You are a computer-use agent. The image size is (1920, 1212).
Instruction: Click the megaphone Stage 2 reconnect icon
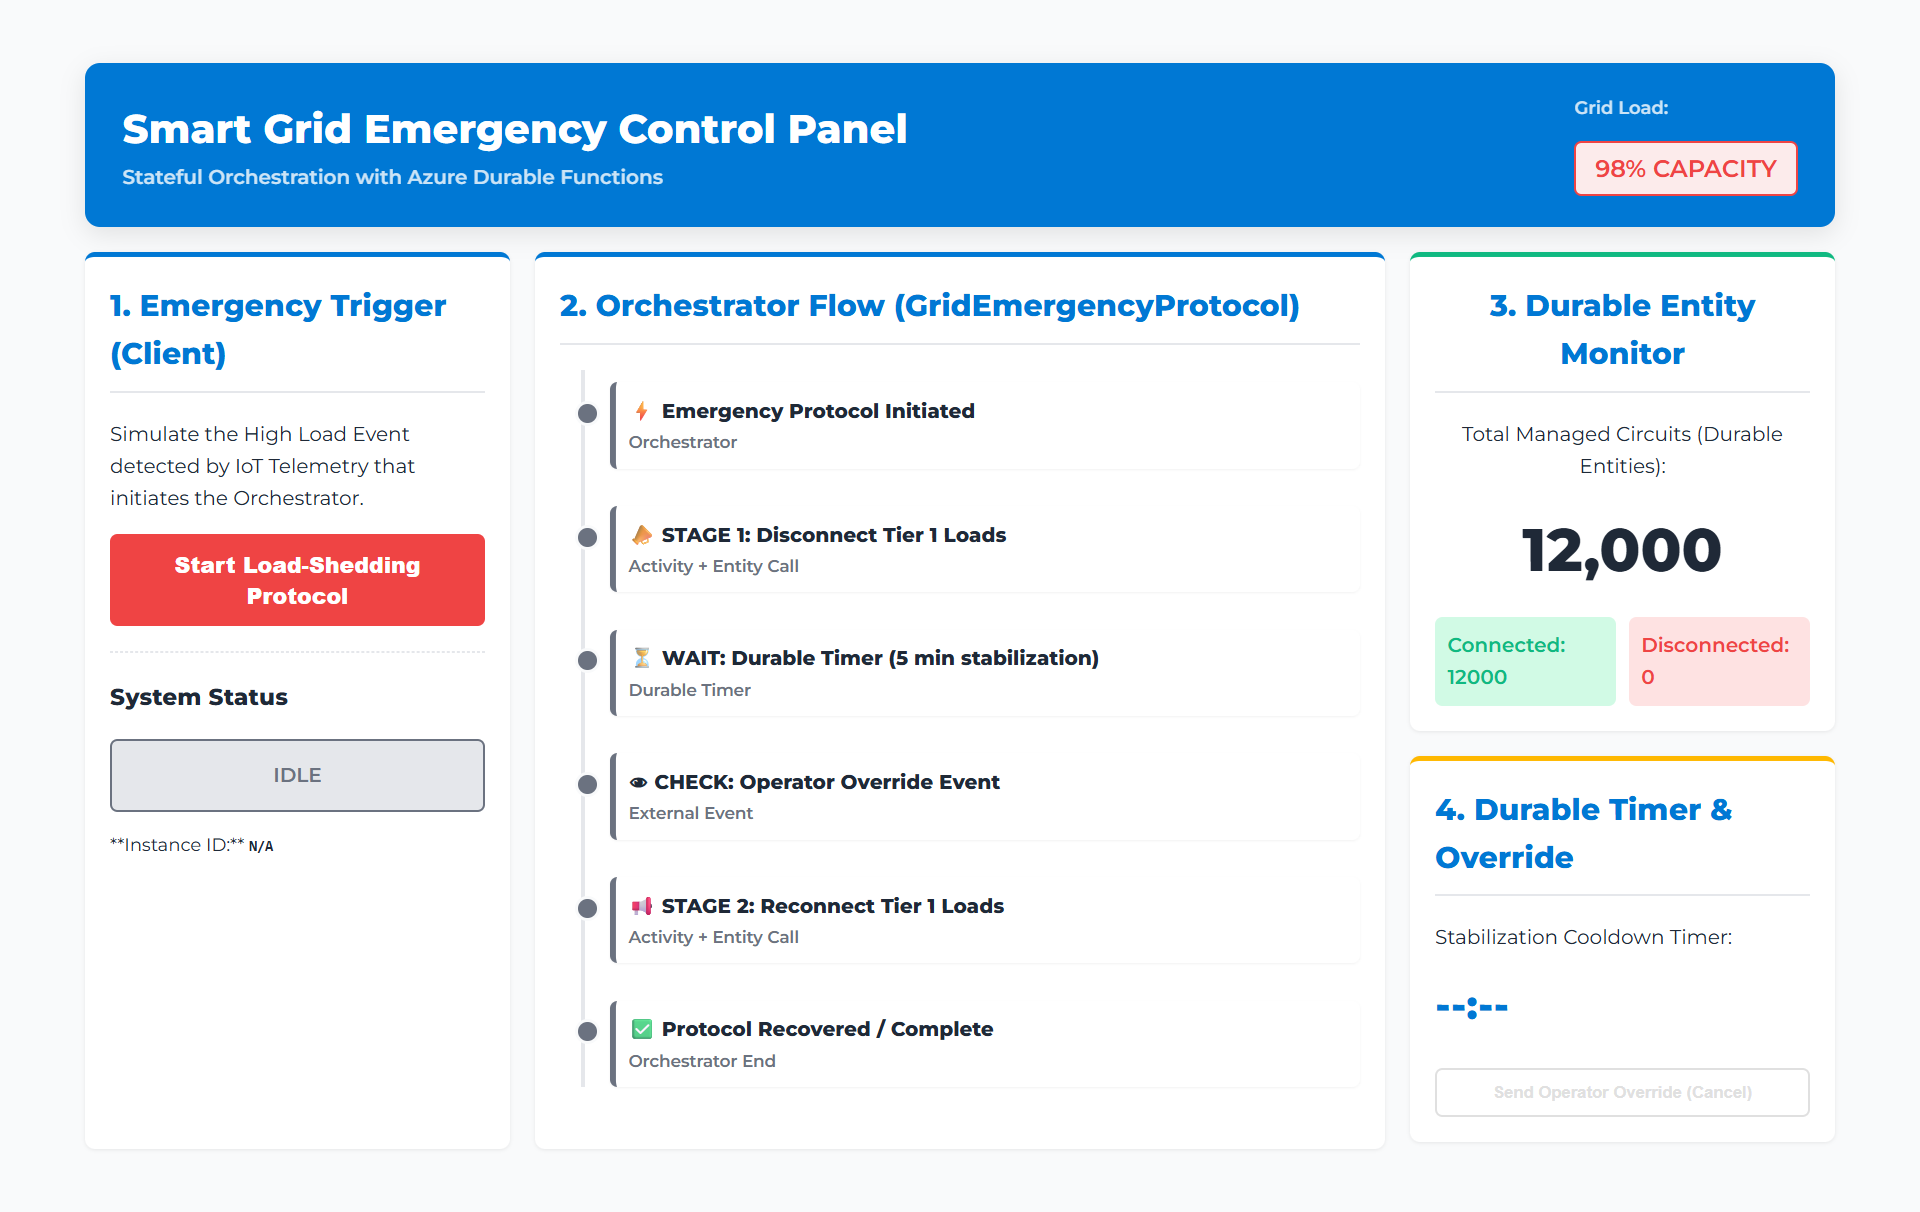pyautogui.click(x=642, y=906)
